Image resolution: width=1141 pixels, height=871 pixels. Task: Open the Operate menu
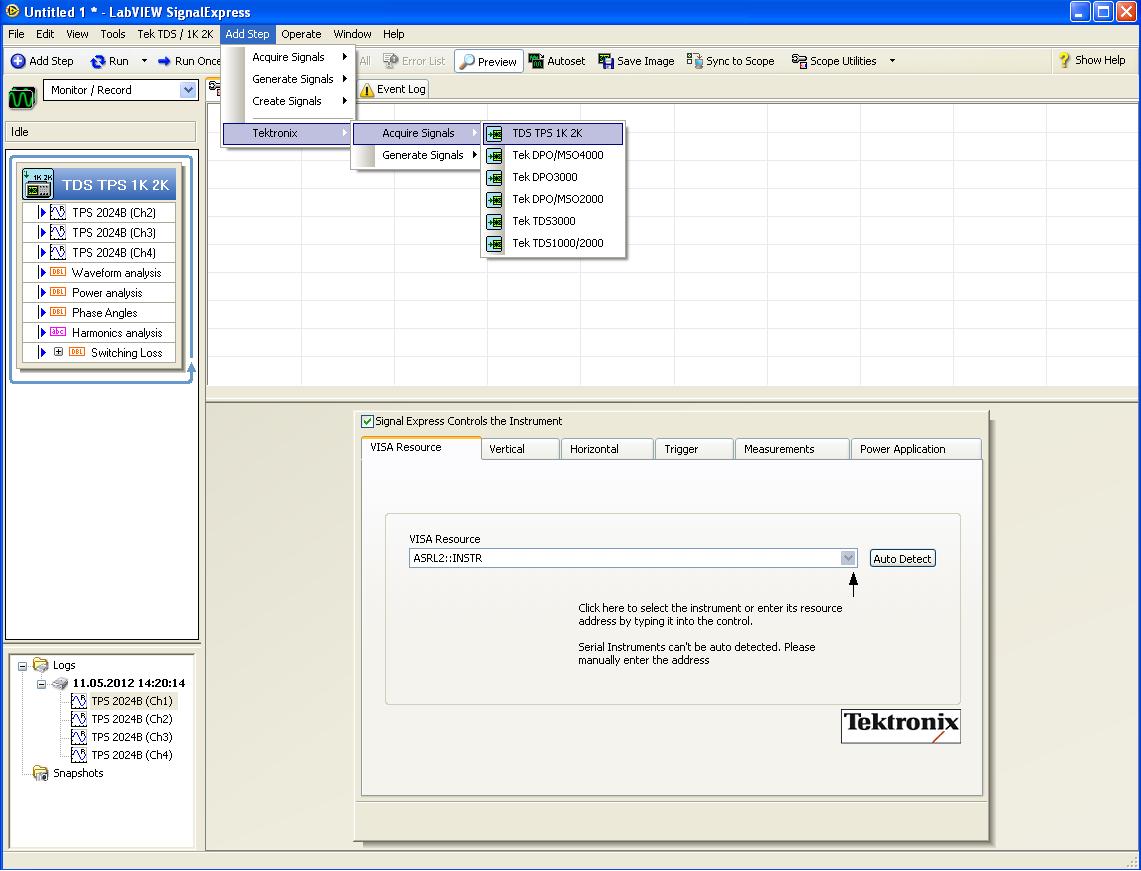point(301,34)
